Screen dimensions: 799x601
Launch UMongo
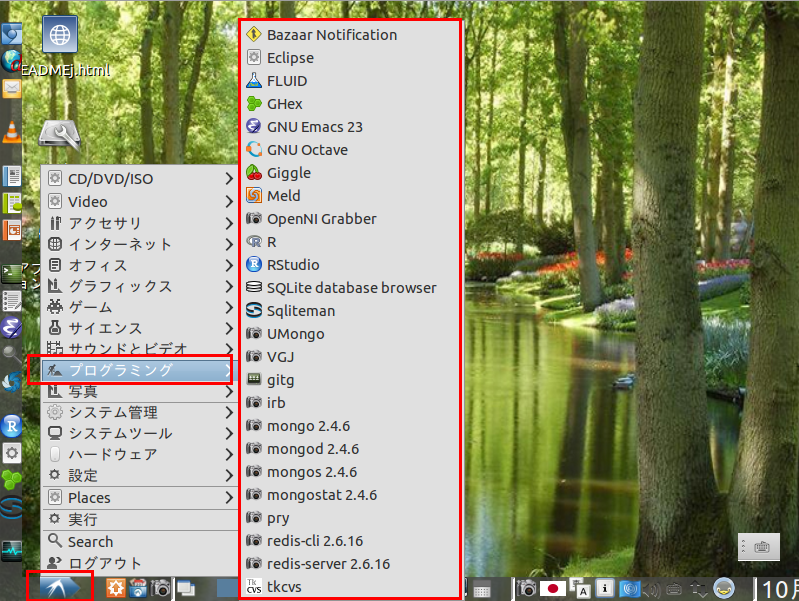(350, 334)
